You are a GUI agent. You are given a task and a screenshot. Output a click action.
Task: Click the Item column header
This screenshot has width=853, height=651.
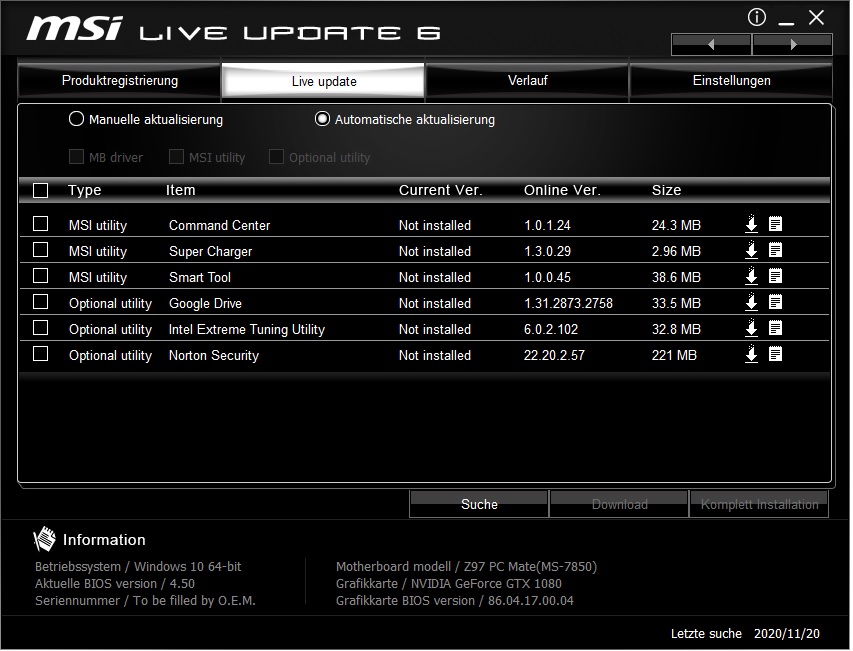click(181, 190)
